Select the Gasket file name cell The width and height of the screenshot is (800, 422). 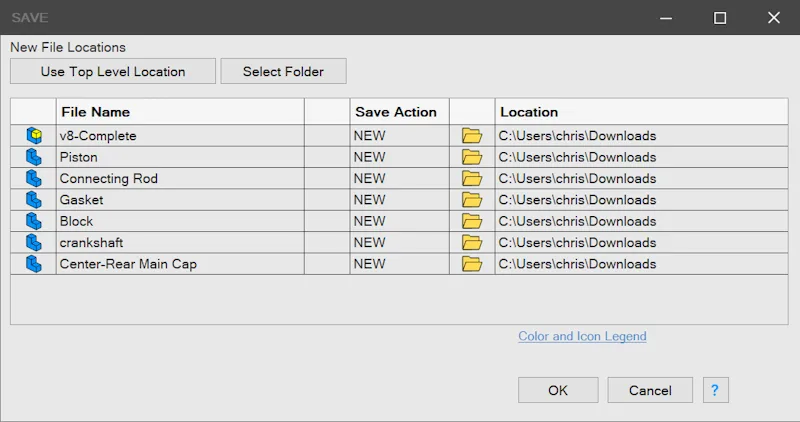tap(180, 200)
